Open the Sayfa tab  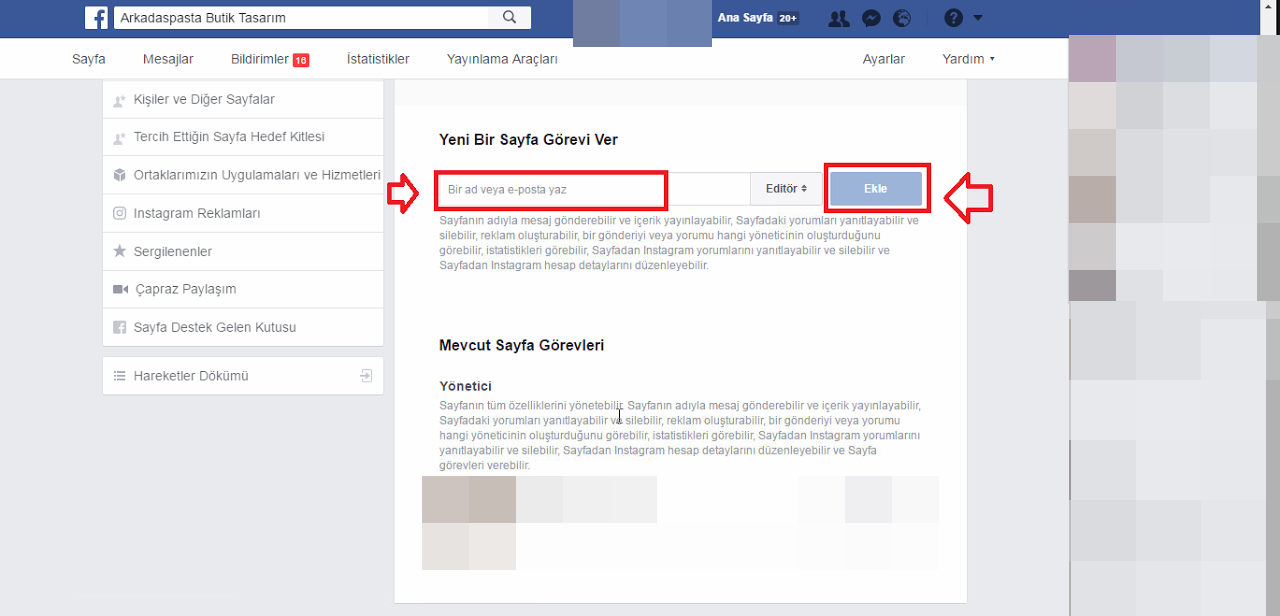[x=89, y=59]
